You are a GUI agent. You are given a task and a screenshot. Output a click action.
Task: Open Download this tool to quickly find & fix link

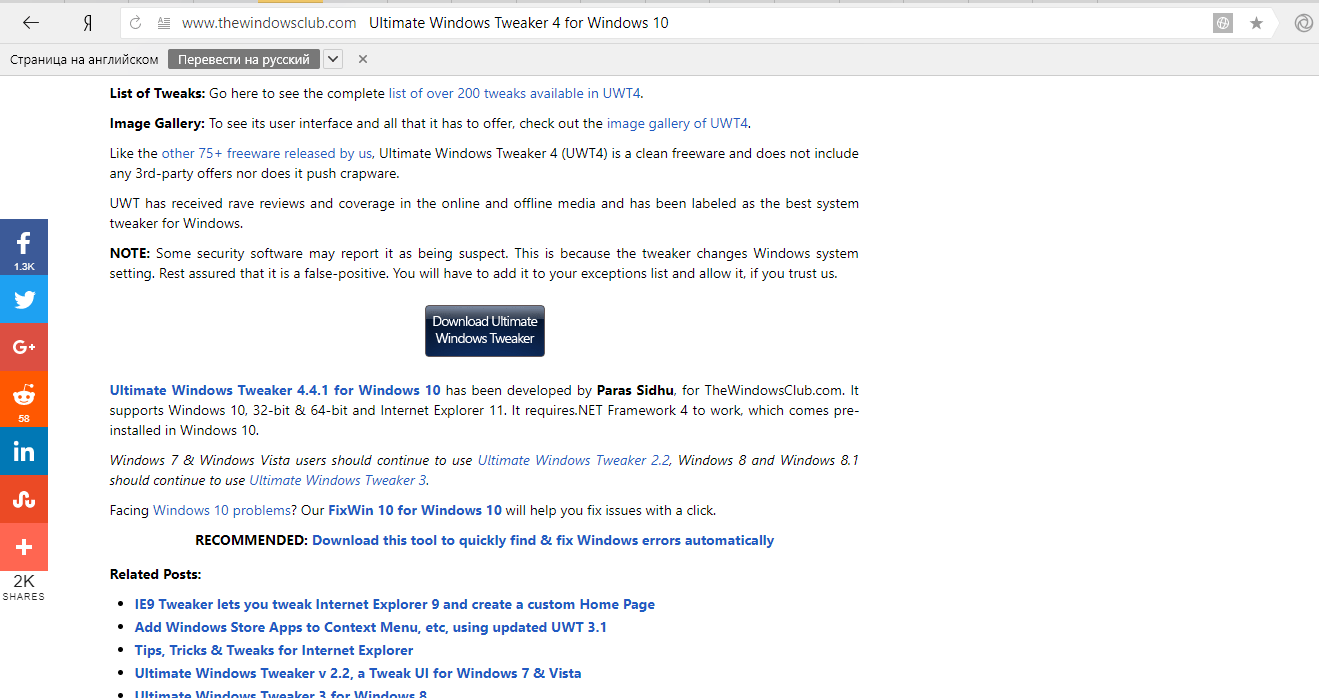543,540
